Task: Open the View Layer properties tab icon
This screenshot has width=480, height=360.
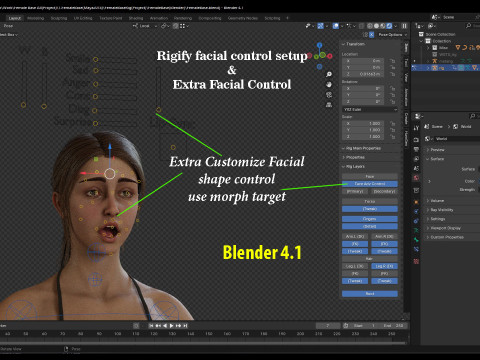Action: point(416,159)
